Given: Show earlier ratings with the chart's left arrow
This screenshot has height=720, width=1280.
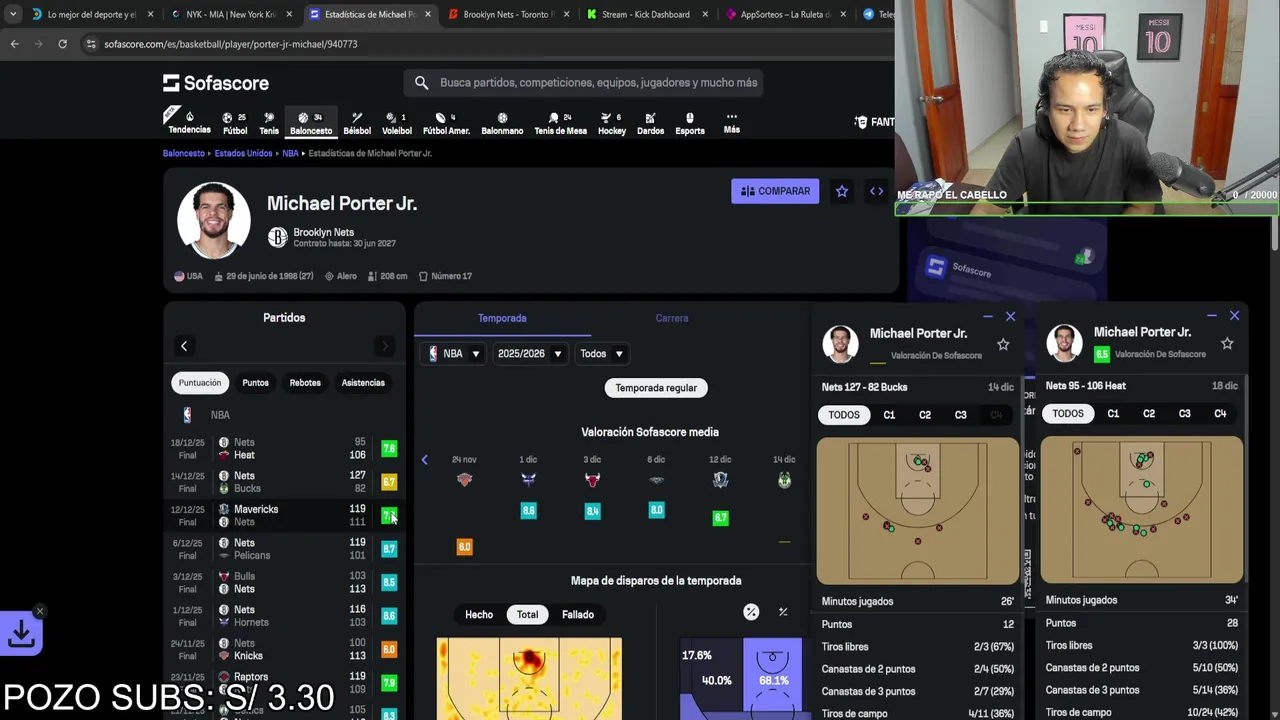Looking at the screenshot, I should click(424, 460).
